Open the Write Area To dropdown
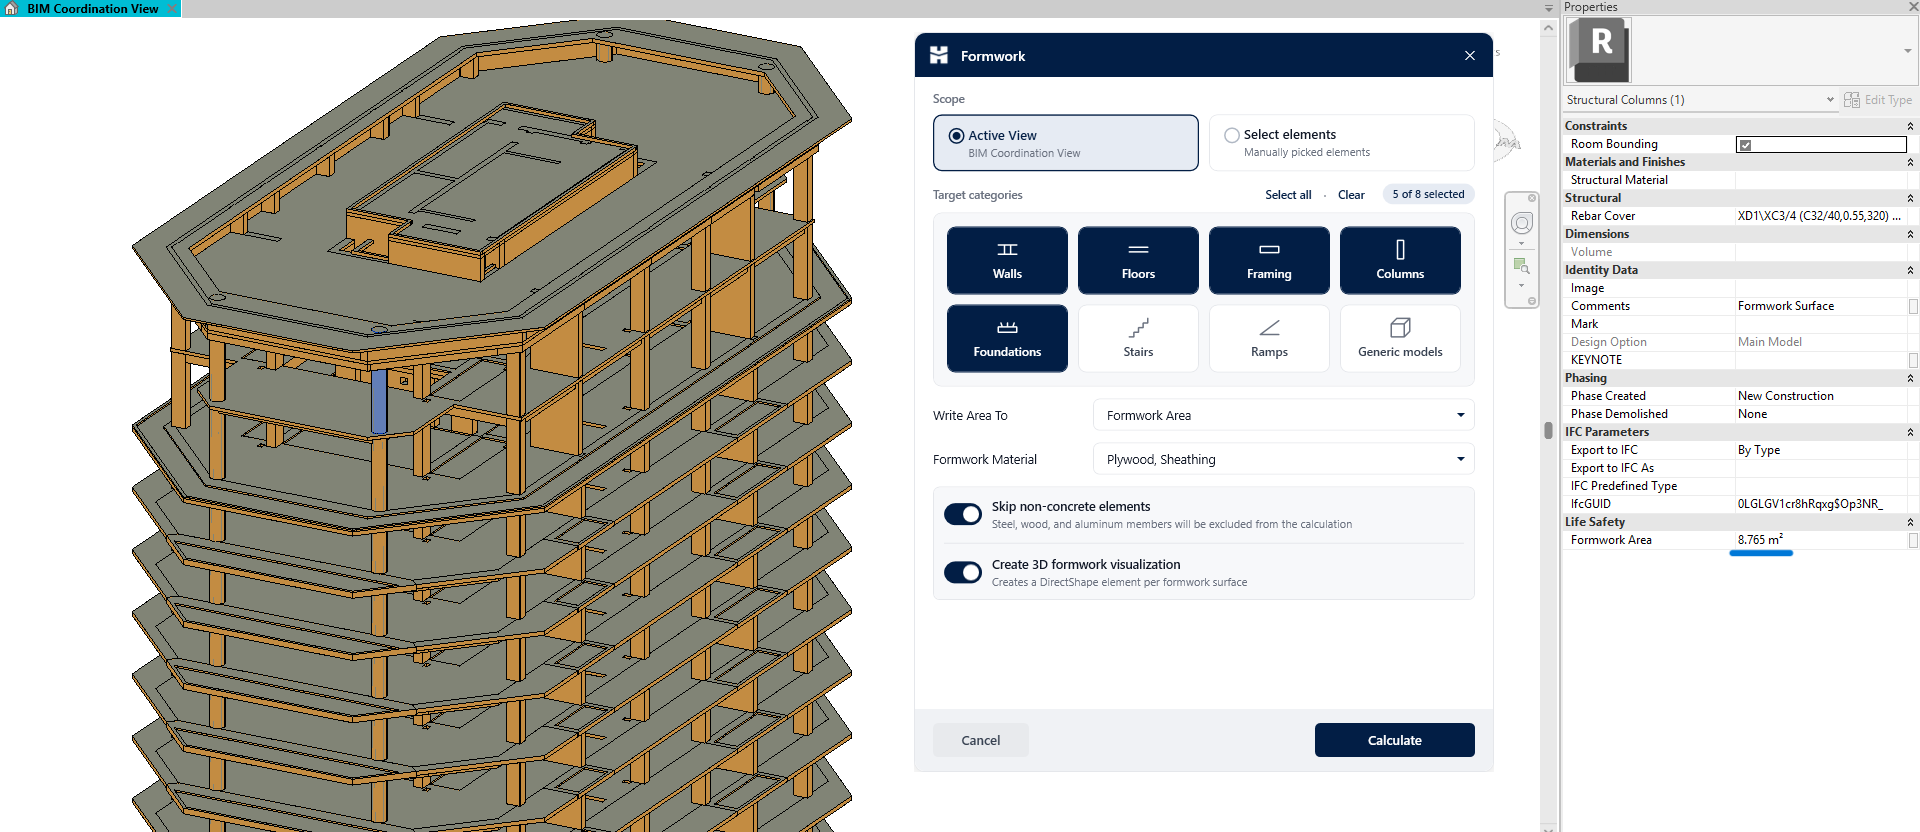 (1284, 415)
